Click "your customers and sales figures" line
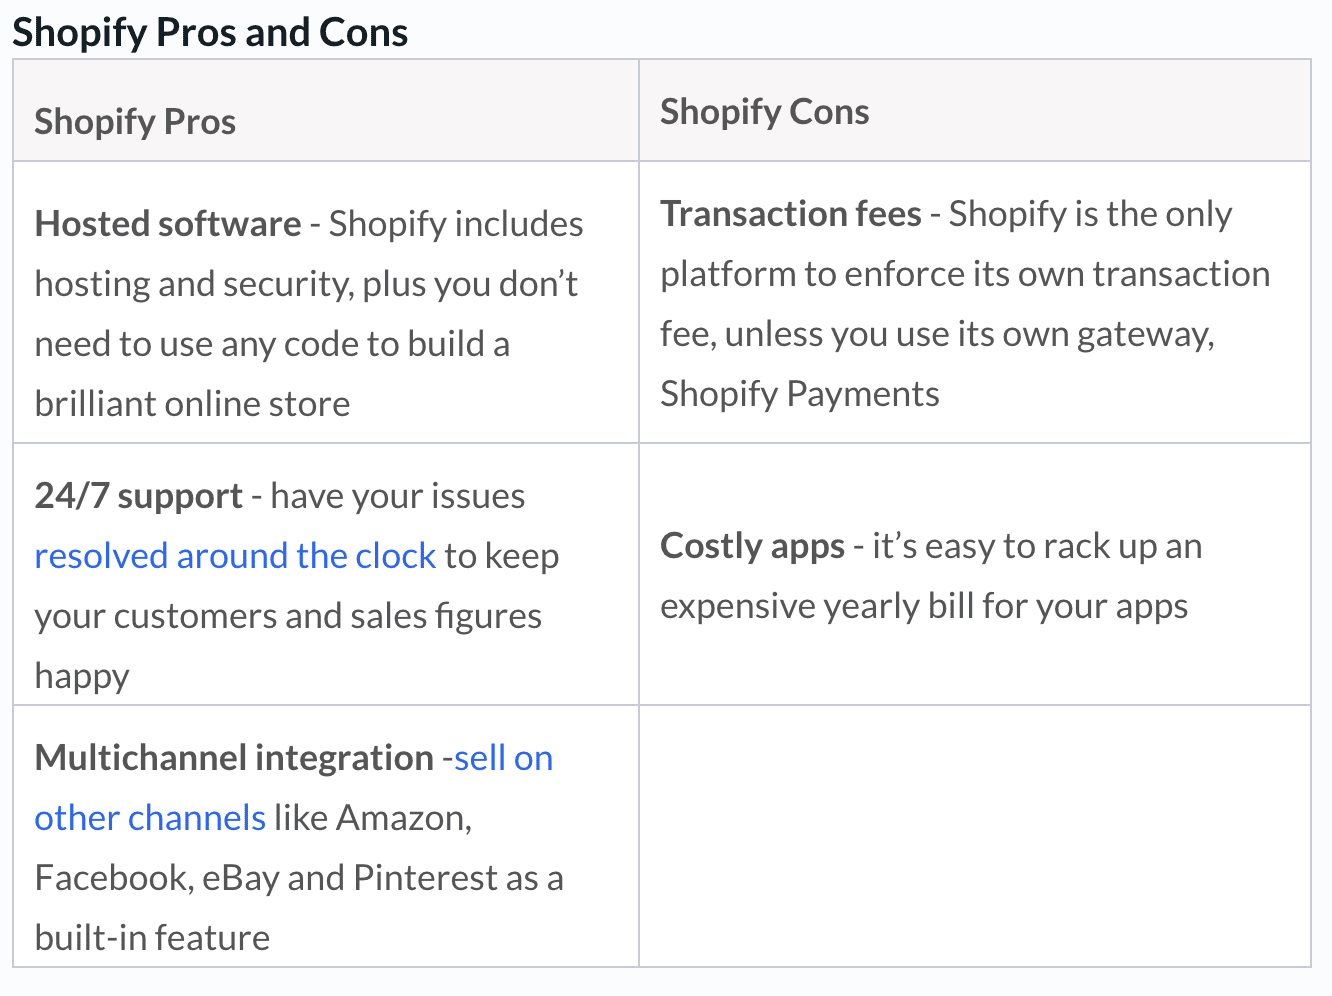The width and height of the screenshot is (1332, 996). point(288,616)
